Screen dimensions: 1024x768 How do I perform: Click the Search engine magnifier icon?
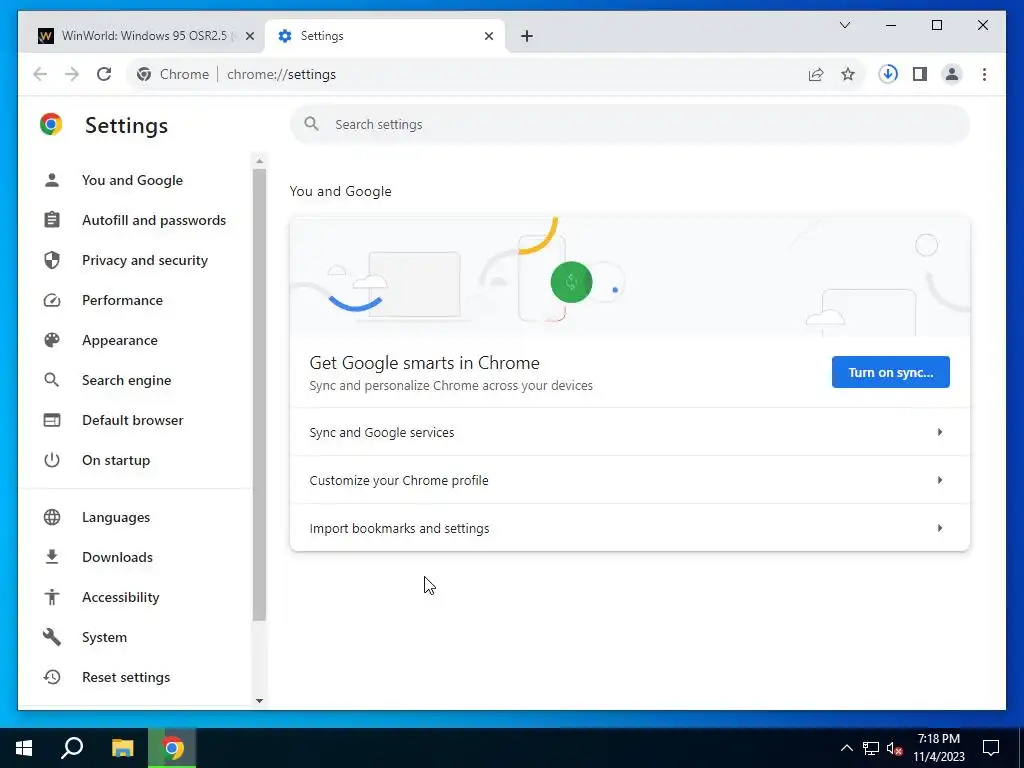pos(52,380)
